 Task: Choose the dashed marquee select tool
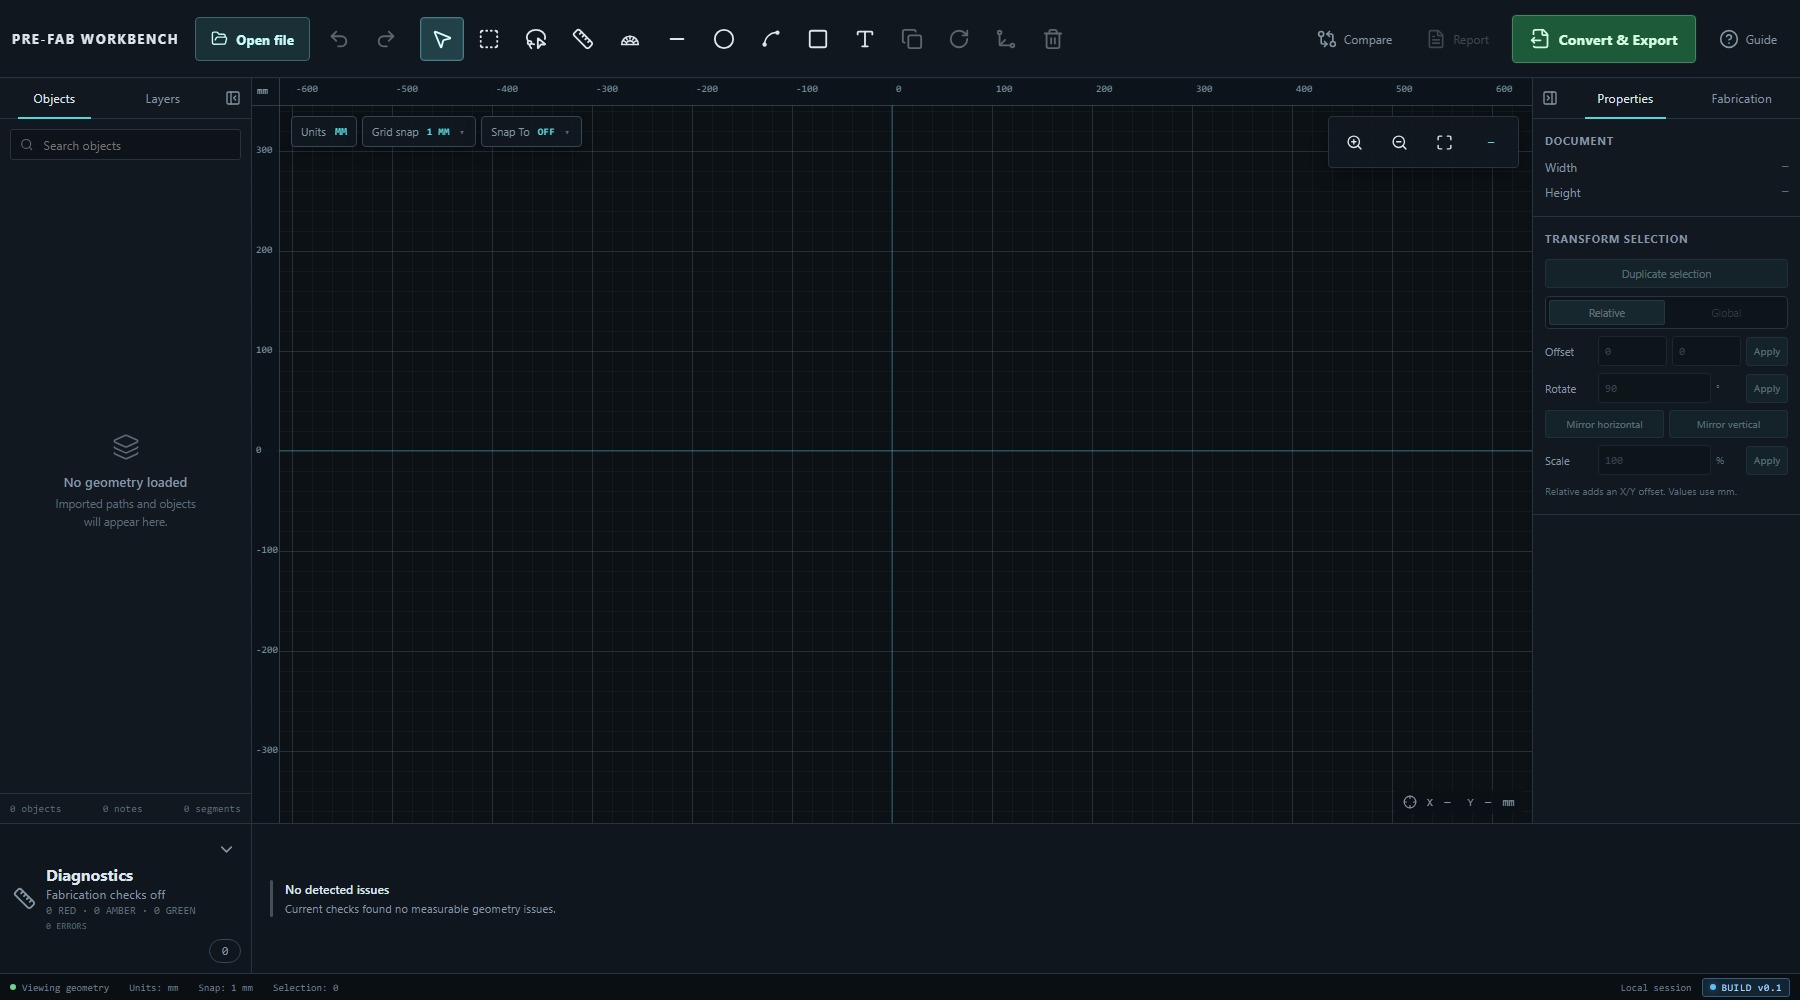tap(489, 39)
